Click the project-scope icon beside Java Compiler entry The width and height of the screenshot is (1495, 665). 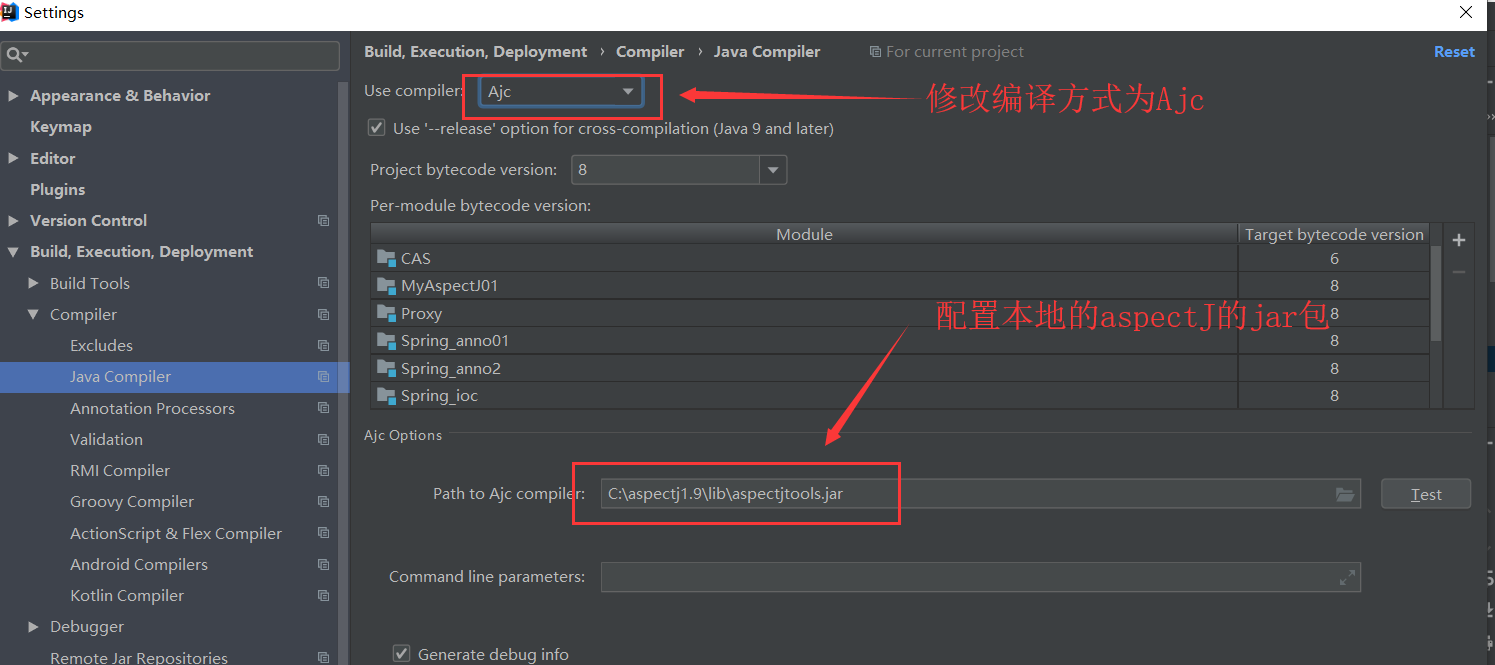click(x=323, y=377)
